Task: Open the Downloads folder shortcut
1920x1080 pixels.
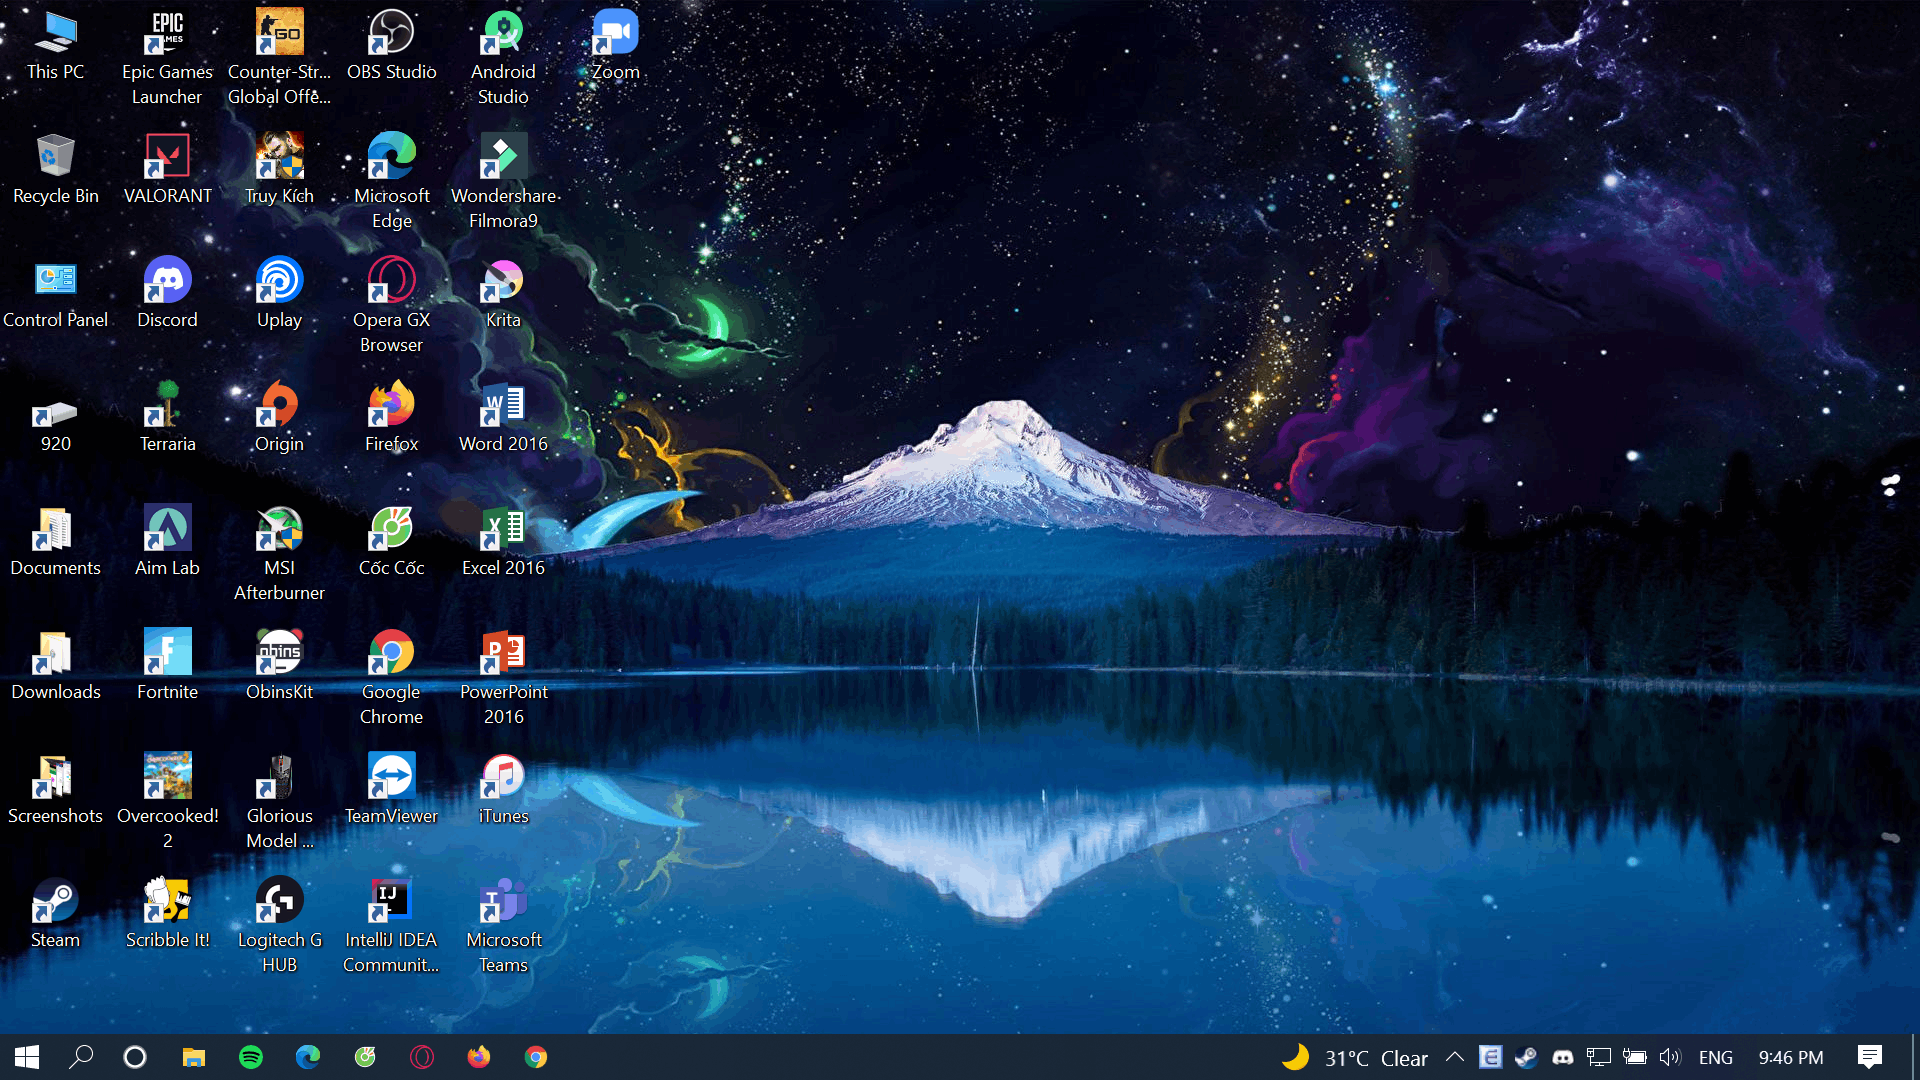Action: (x=56, y=666)
